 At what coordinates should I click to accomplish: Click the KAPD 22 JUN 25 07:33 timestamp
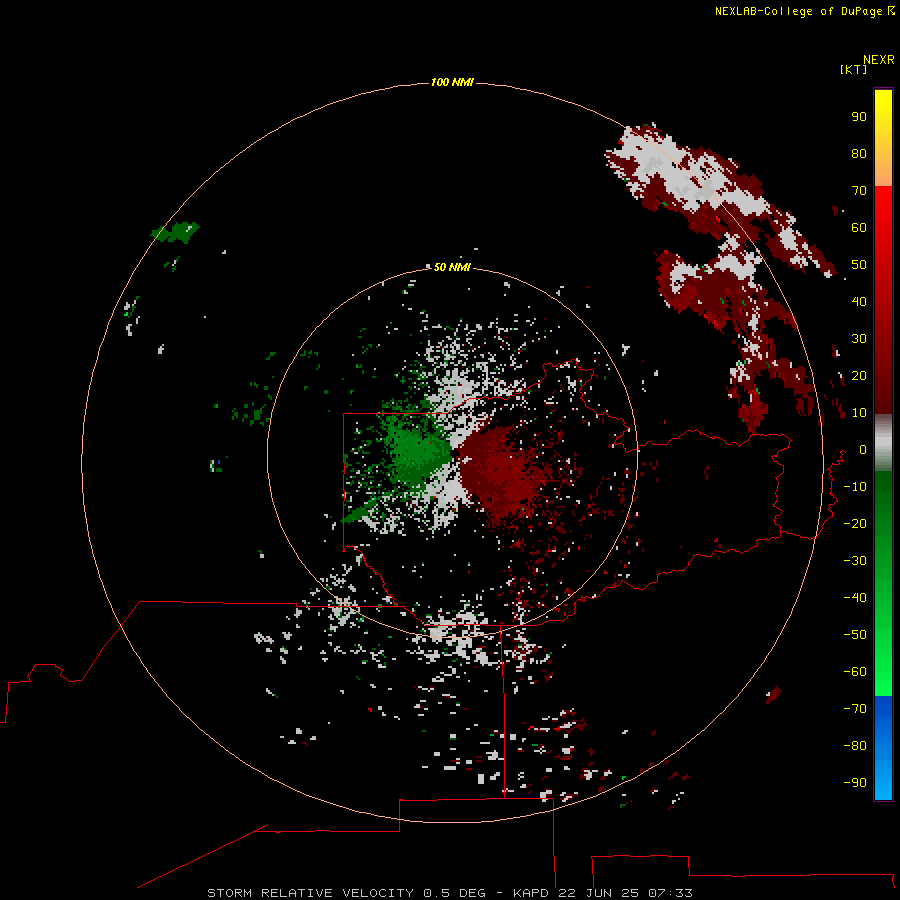[x=603, y=893]
